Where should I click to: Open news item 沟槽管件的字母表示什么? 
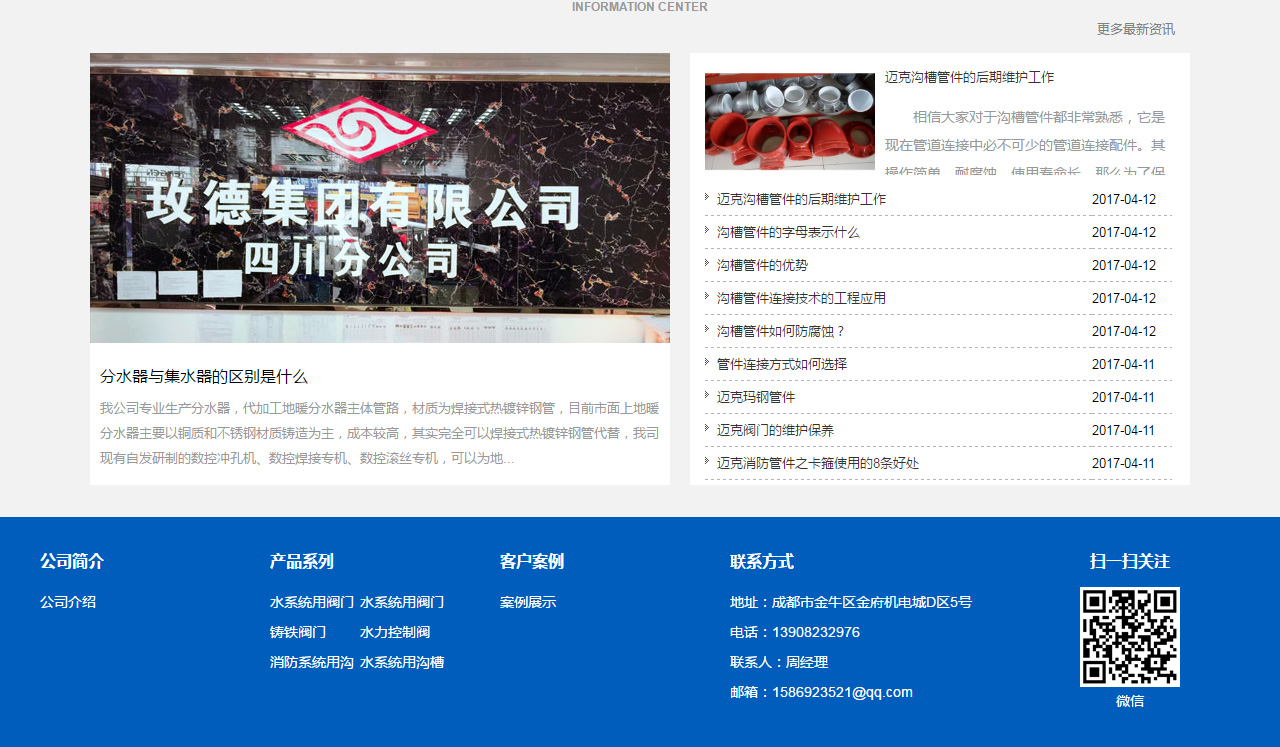point(788,232)
